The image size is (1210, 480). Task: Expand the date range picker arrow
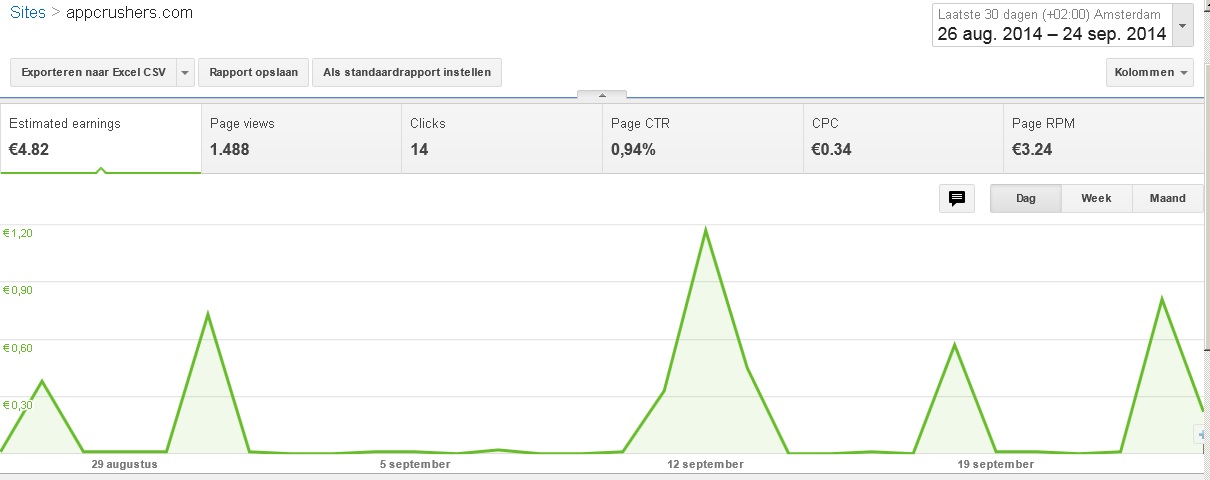pyautogui.click(x=1183, y=25)
